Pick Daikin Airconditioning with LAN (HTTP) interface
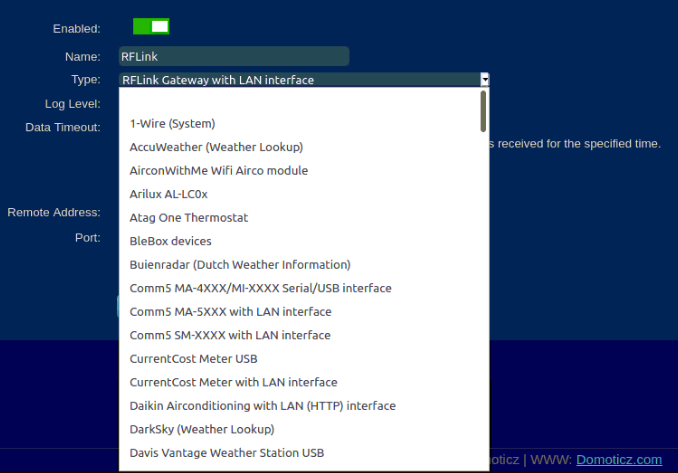This screenshot has height=473, width=678. (304, 406)
